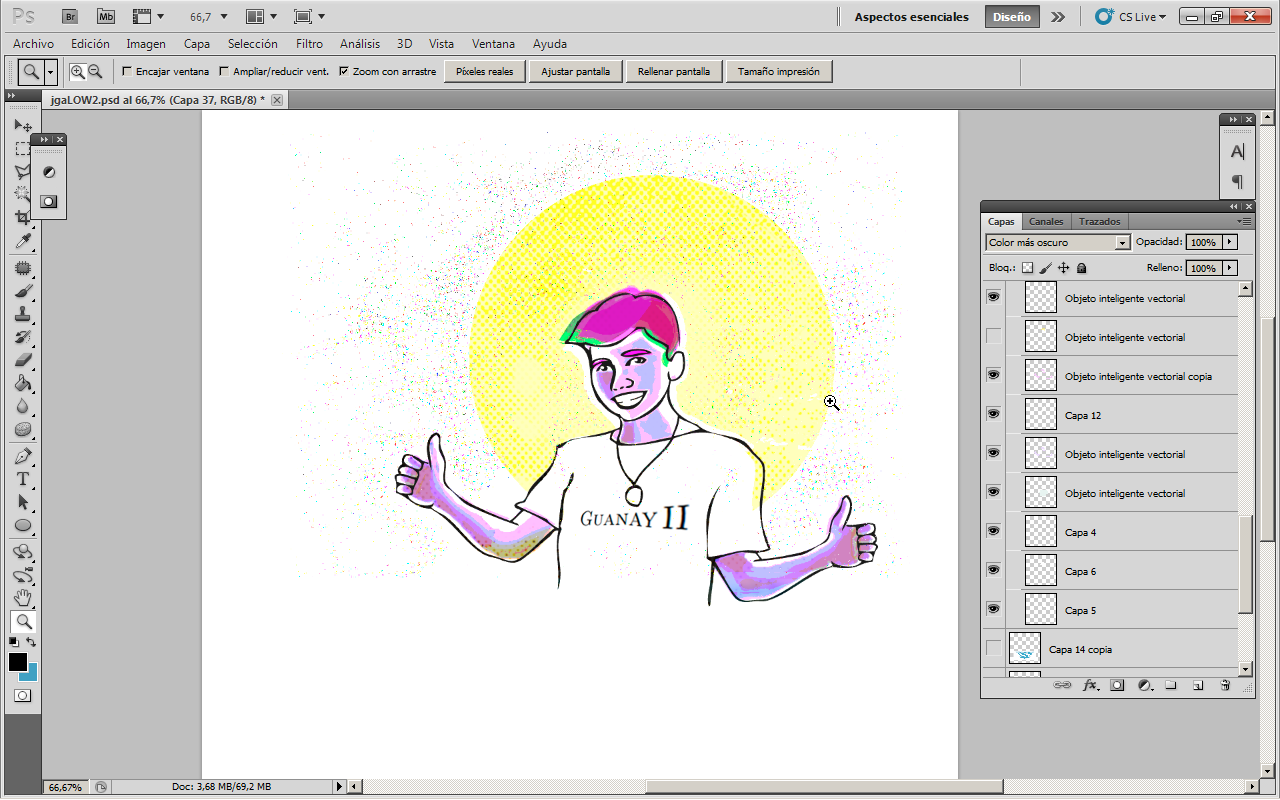The height and width of the screenshot is (800, 1280).
Task: Show the Capa 14 copia layer
Action: (993, 648)
